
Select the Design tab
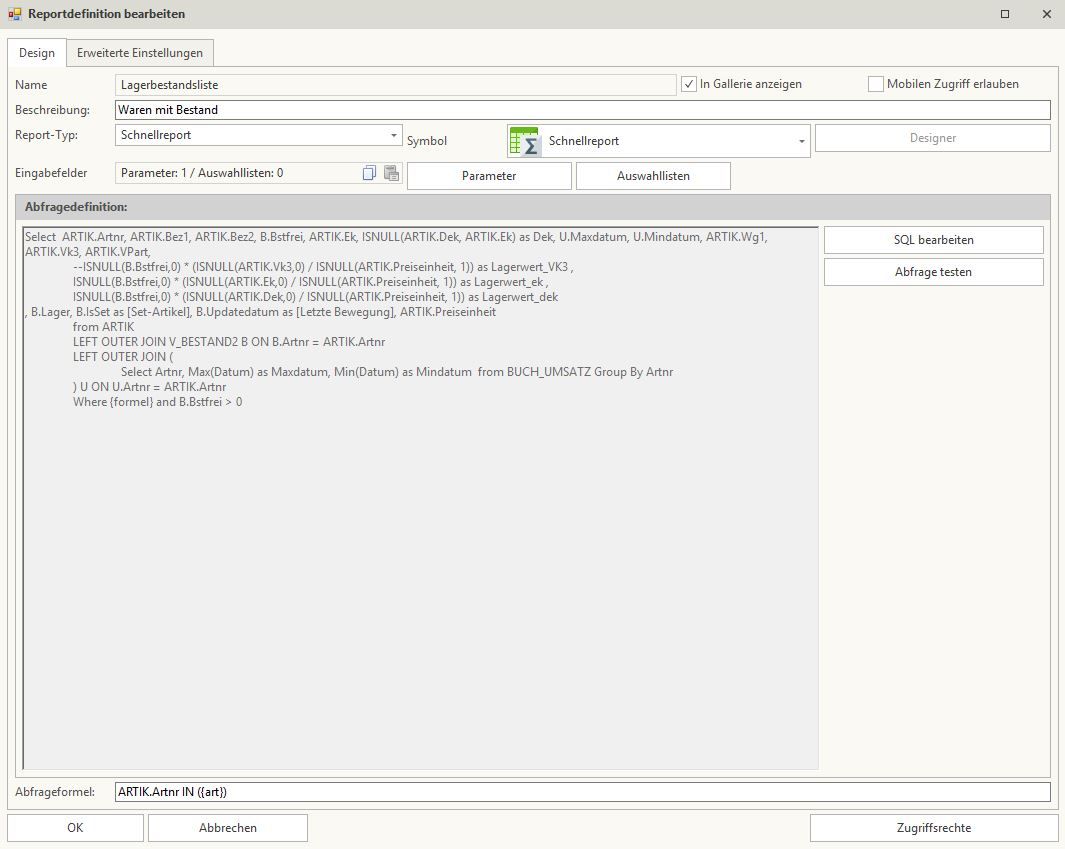(37, 53)
